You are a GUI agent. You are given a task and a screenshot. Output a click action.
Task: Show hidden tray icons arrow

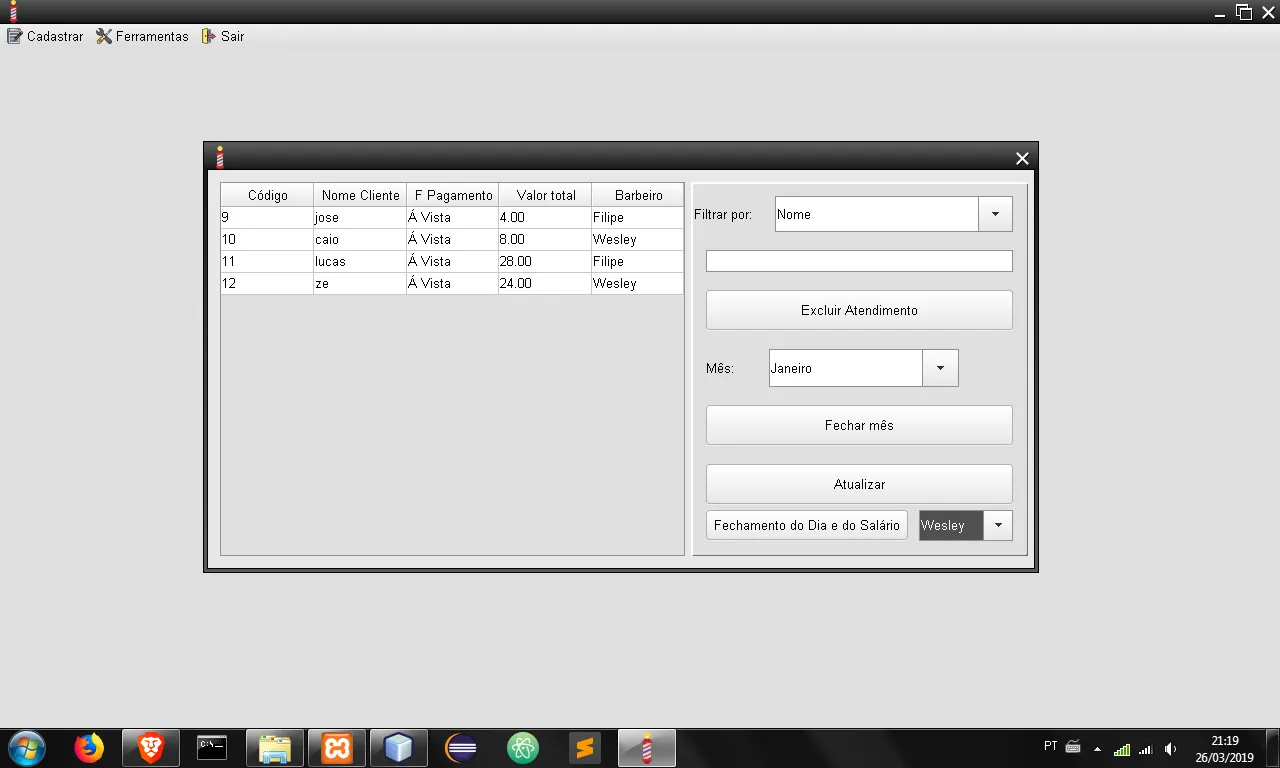(1097, 749)
